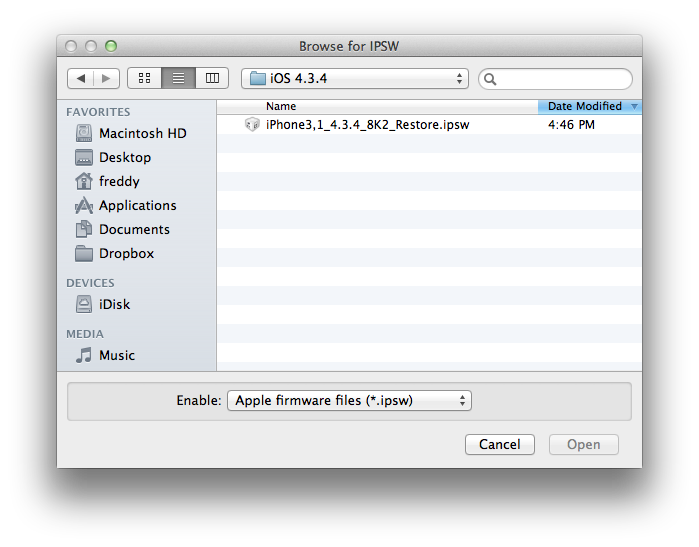Switch to list view
Image resolution: width=699 pixels, height=547 pixels.
[x=178, y=78]
